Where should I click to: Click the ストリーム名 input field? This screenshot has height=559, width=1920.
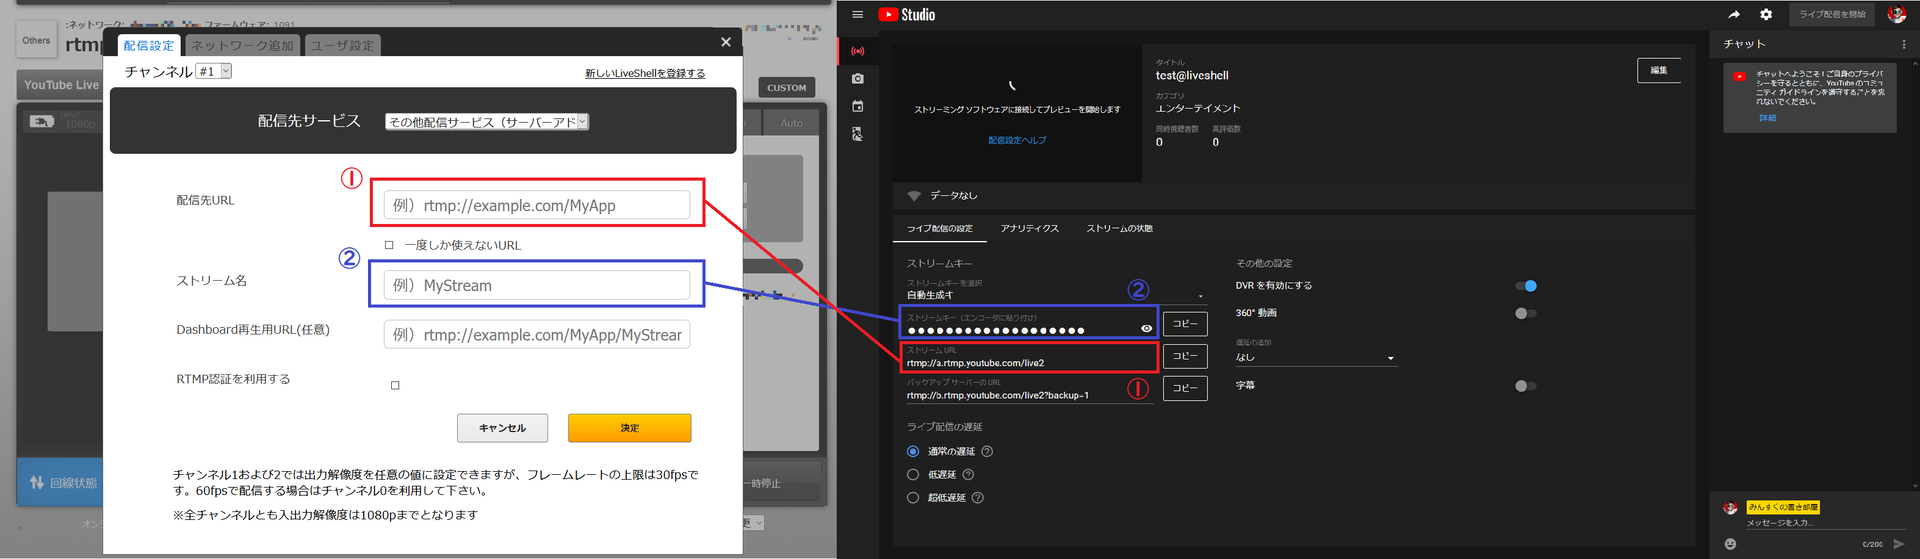point(537,285)
